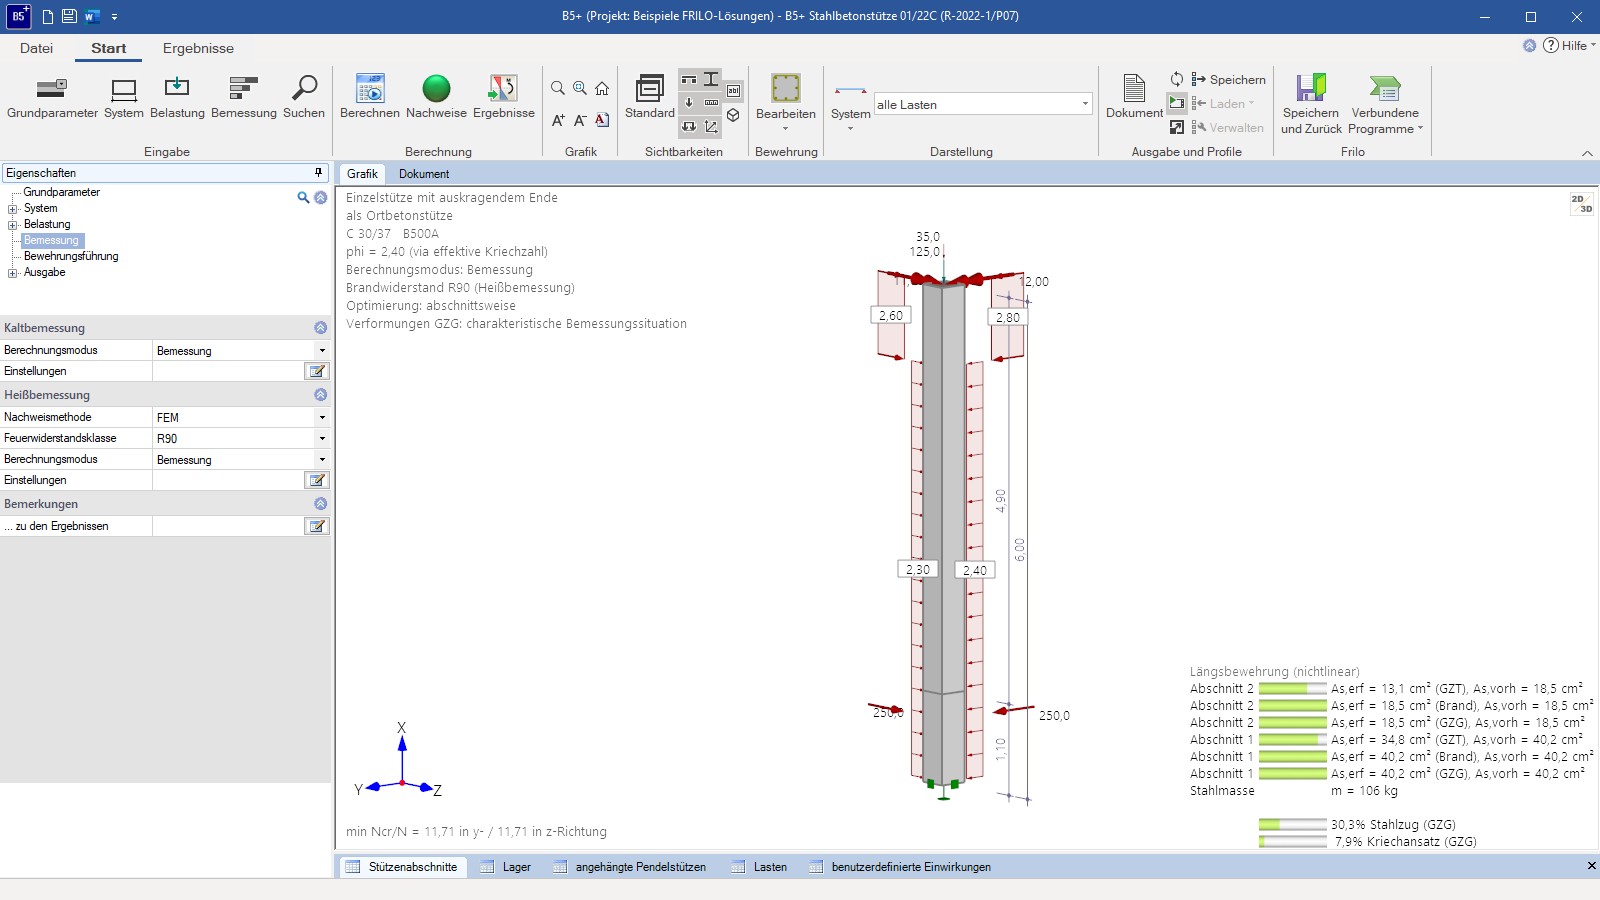This screenshot has width=1600, height=900.
Task: Open Bemessung input in the ribbon
Action: pyautogui.click(x=244, y=97)
